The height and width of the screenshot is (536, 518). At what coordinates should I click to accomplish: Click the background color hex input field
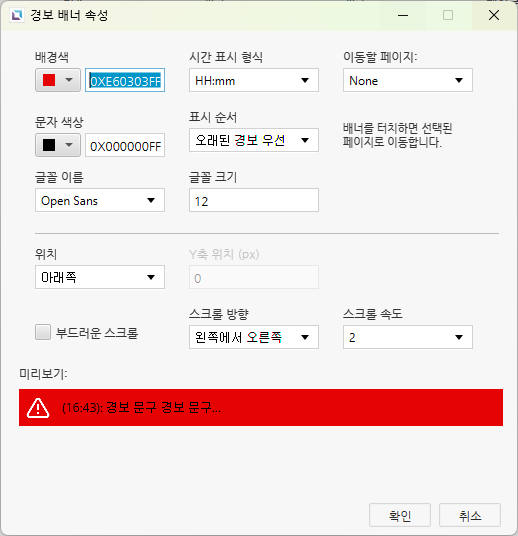coord(125,80)
